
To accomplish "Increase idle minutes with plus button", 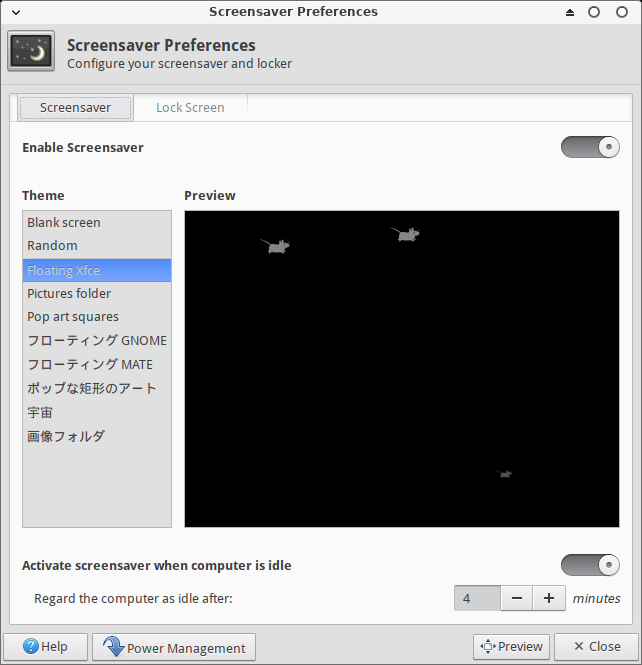I will [549, 598].
